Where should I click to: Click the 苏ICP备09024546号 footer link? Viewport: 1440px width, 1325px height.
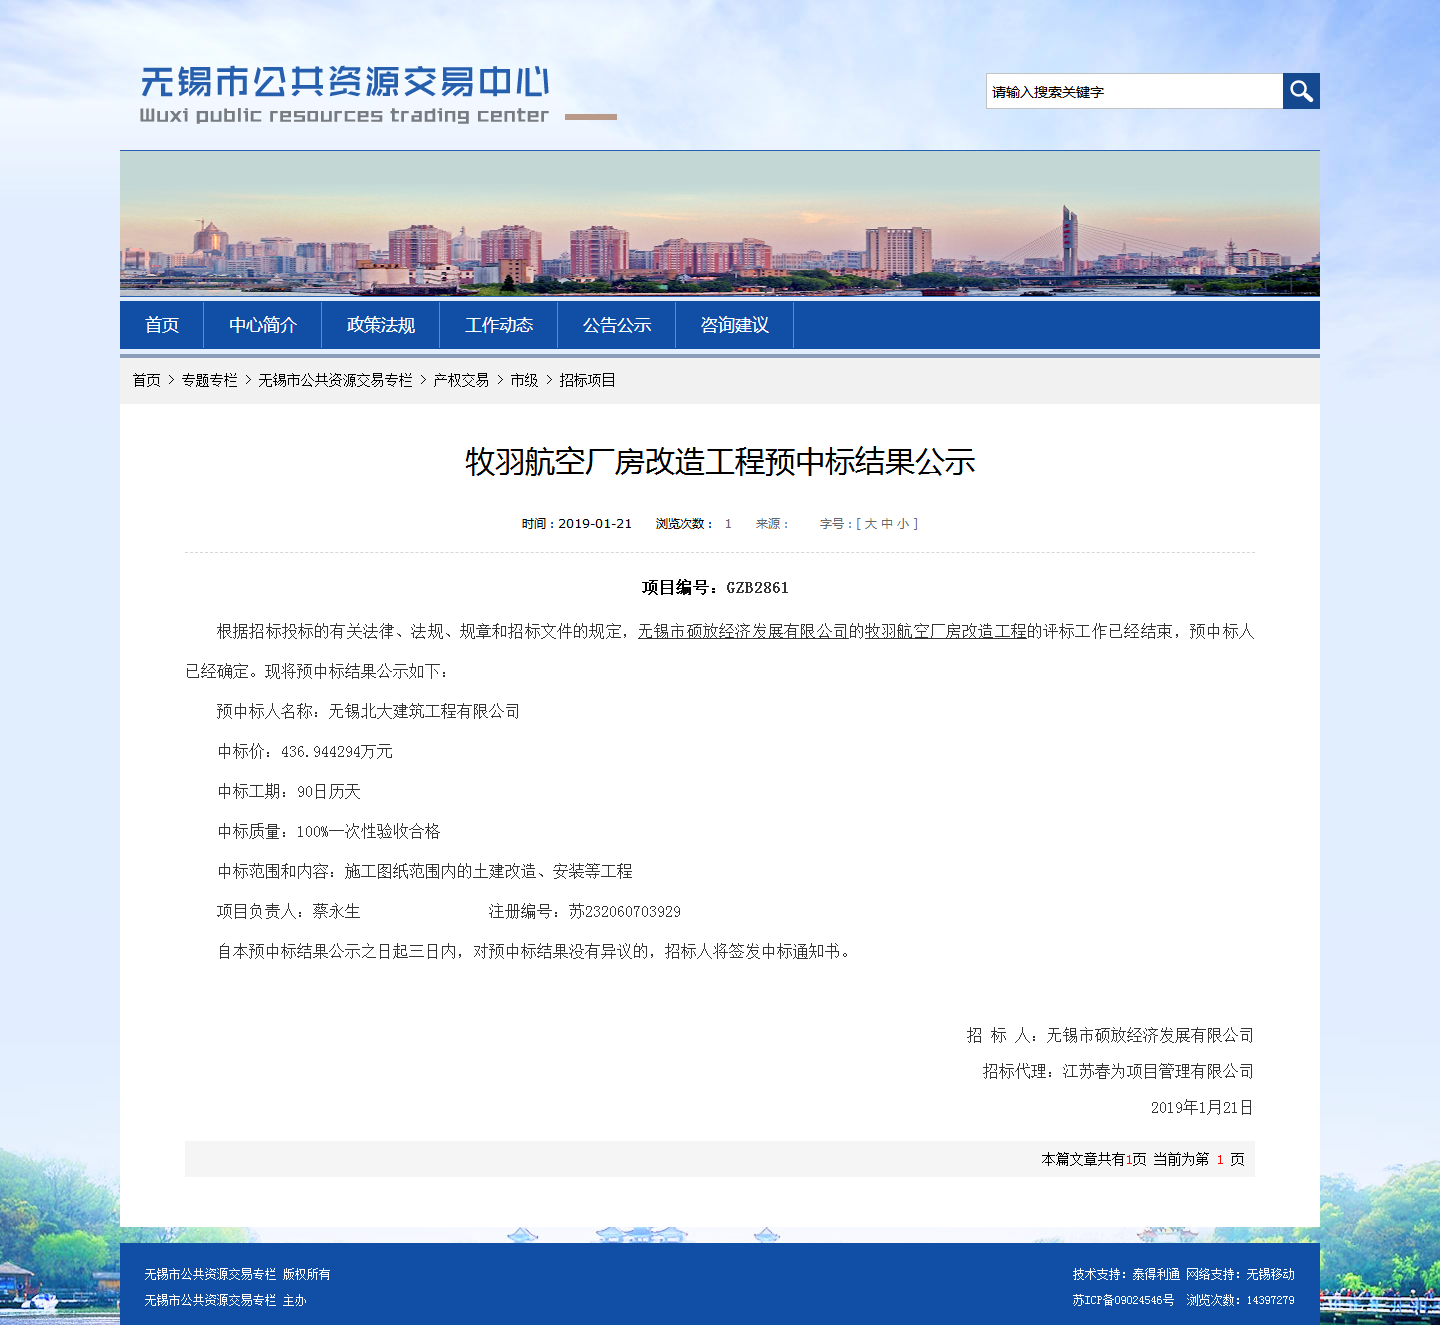1123,1300
